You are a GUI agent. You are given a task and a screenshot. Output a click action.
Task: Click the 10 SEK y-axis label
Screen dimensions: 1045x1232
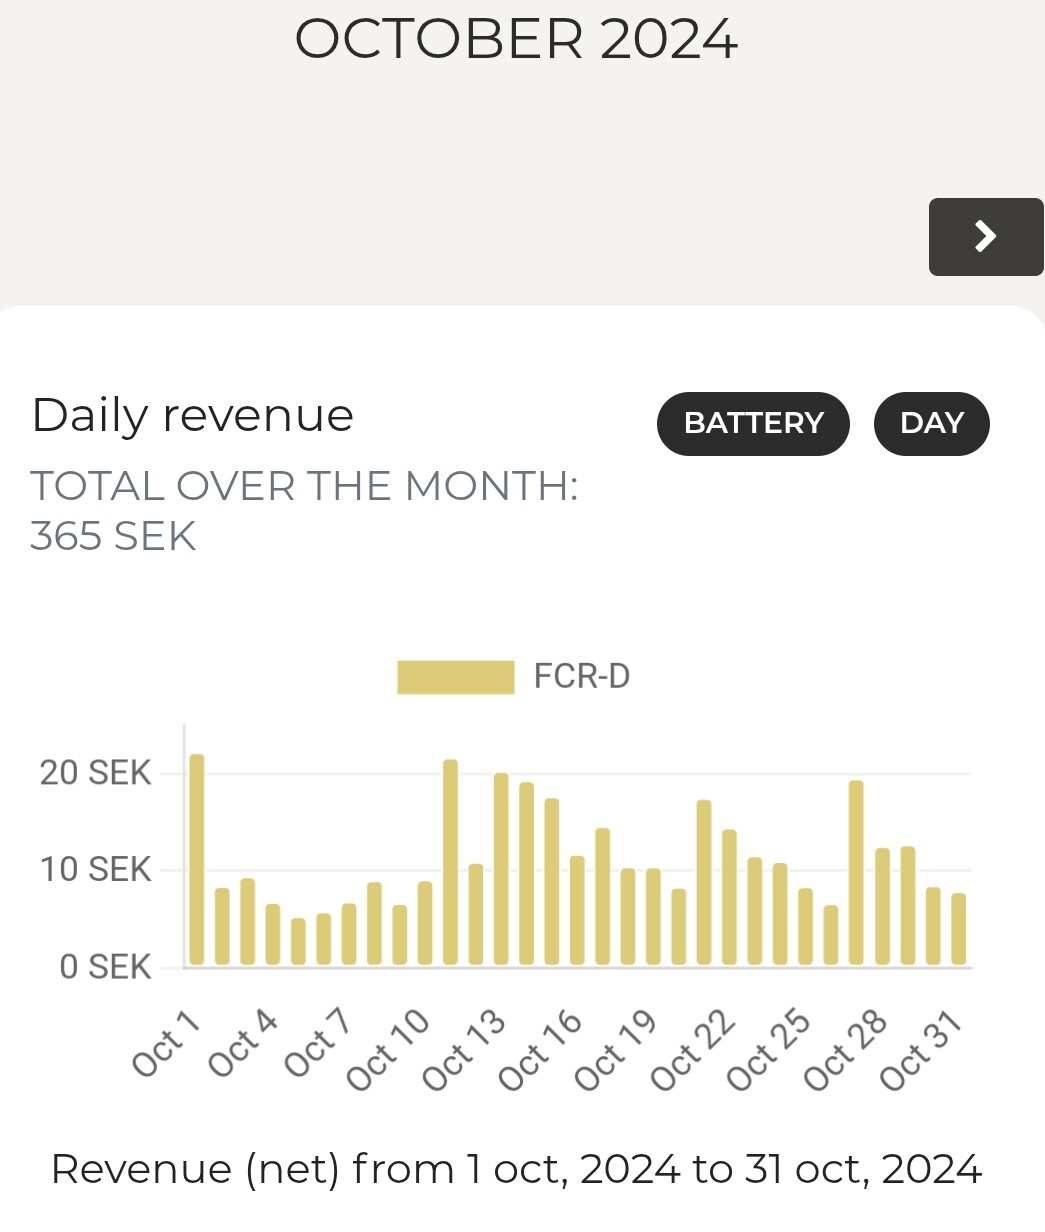tap(95, 870)
